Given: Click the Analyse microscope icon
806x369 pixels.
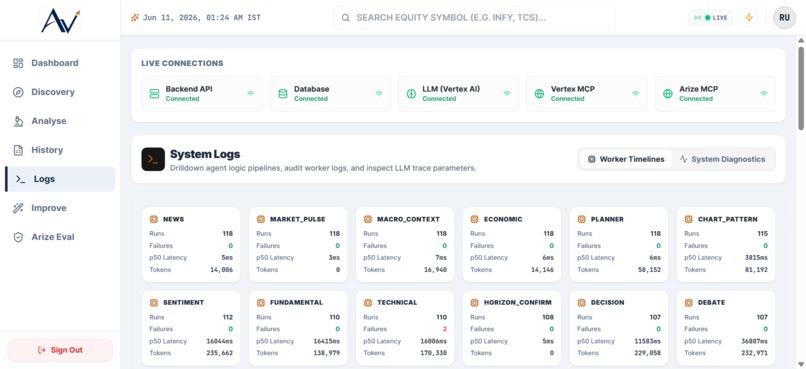Looking at the screenshot, I should (19, 121).
